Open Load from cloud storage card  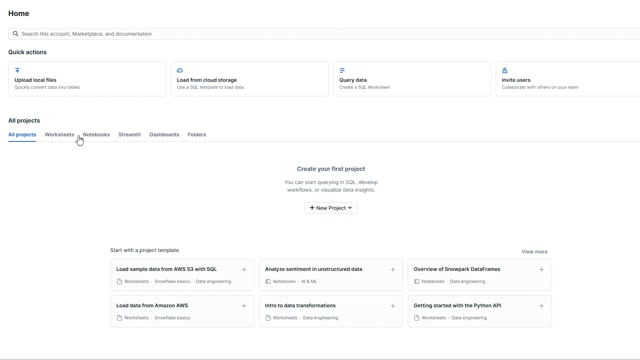[x=249, y=79]
